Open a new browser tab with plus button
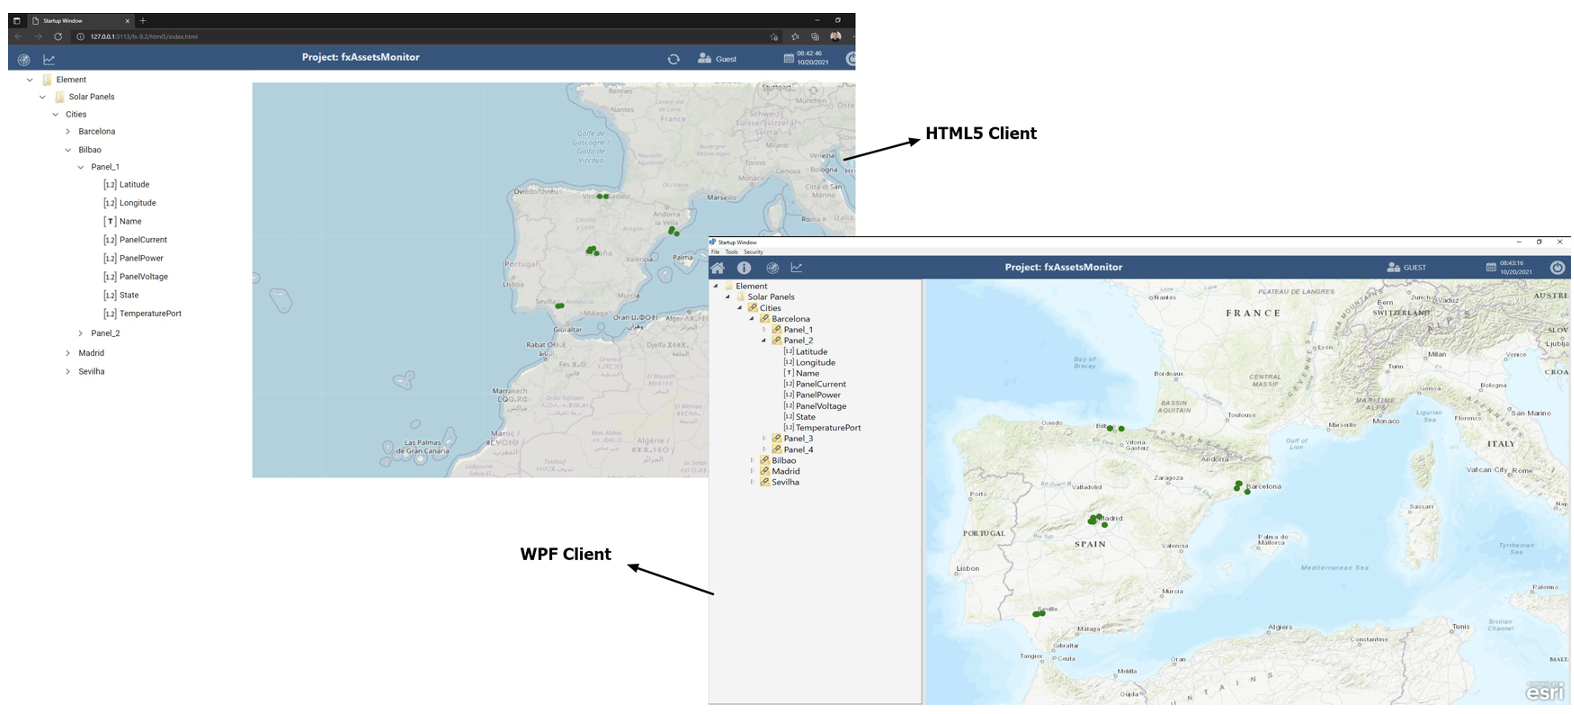This screenshot has height=714, width=1574. pyautogui.click(x=143, y=20)
